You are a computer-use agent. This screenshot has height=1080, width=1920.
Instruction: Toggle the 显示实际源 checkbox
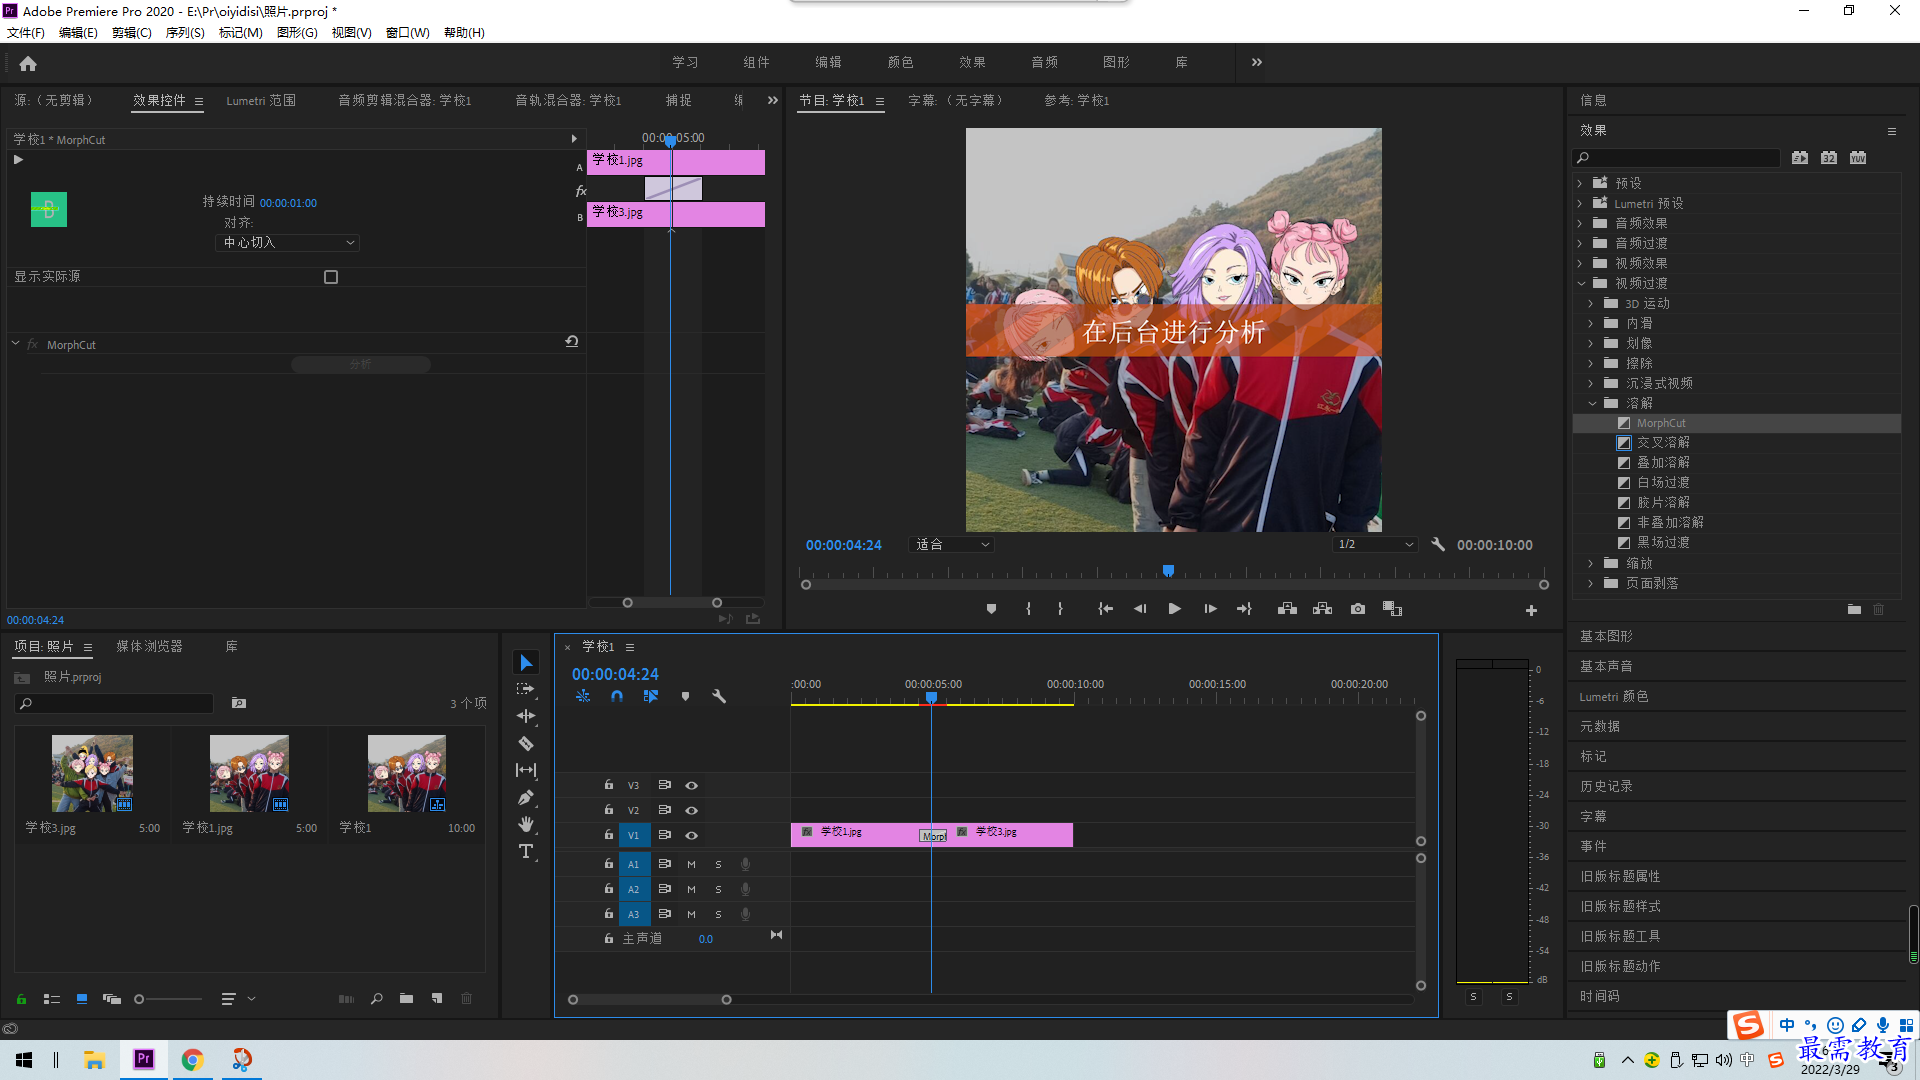331,277
